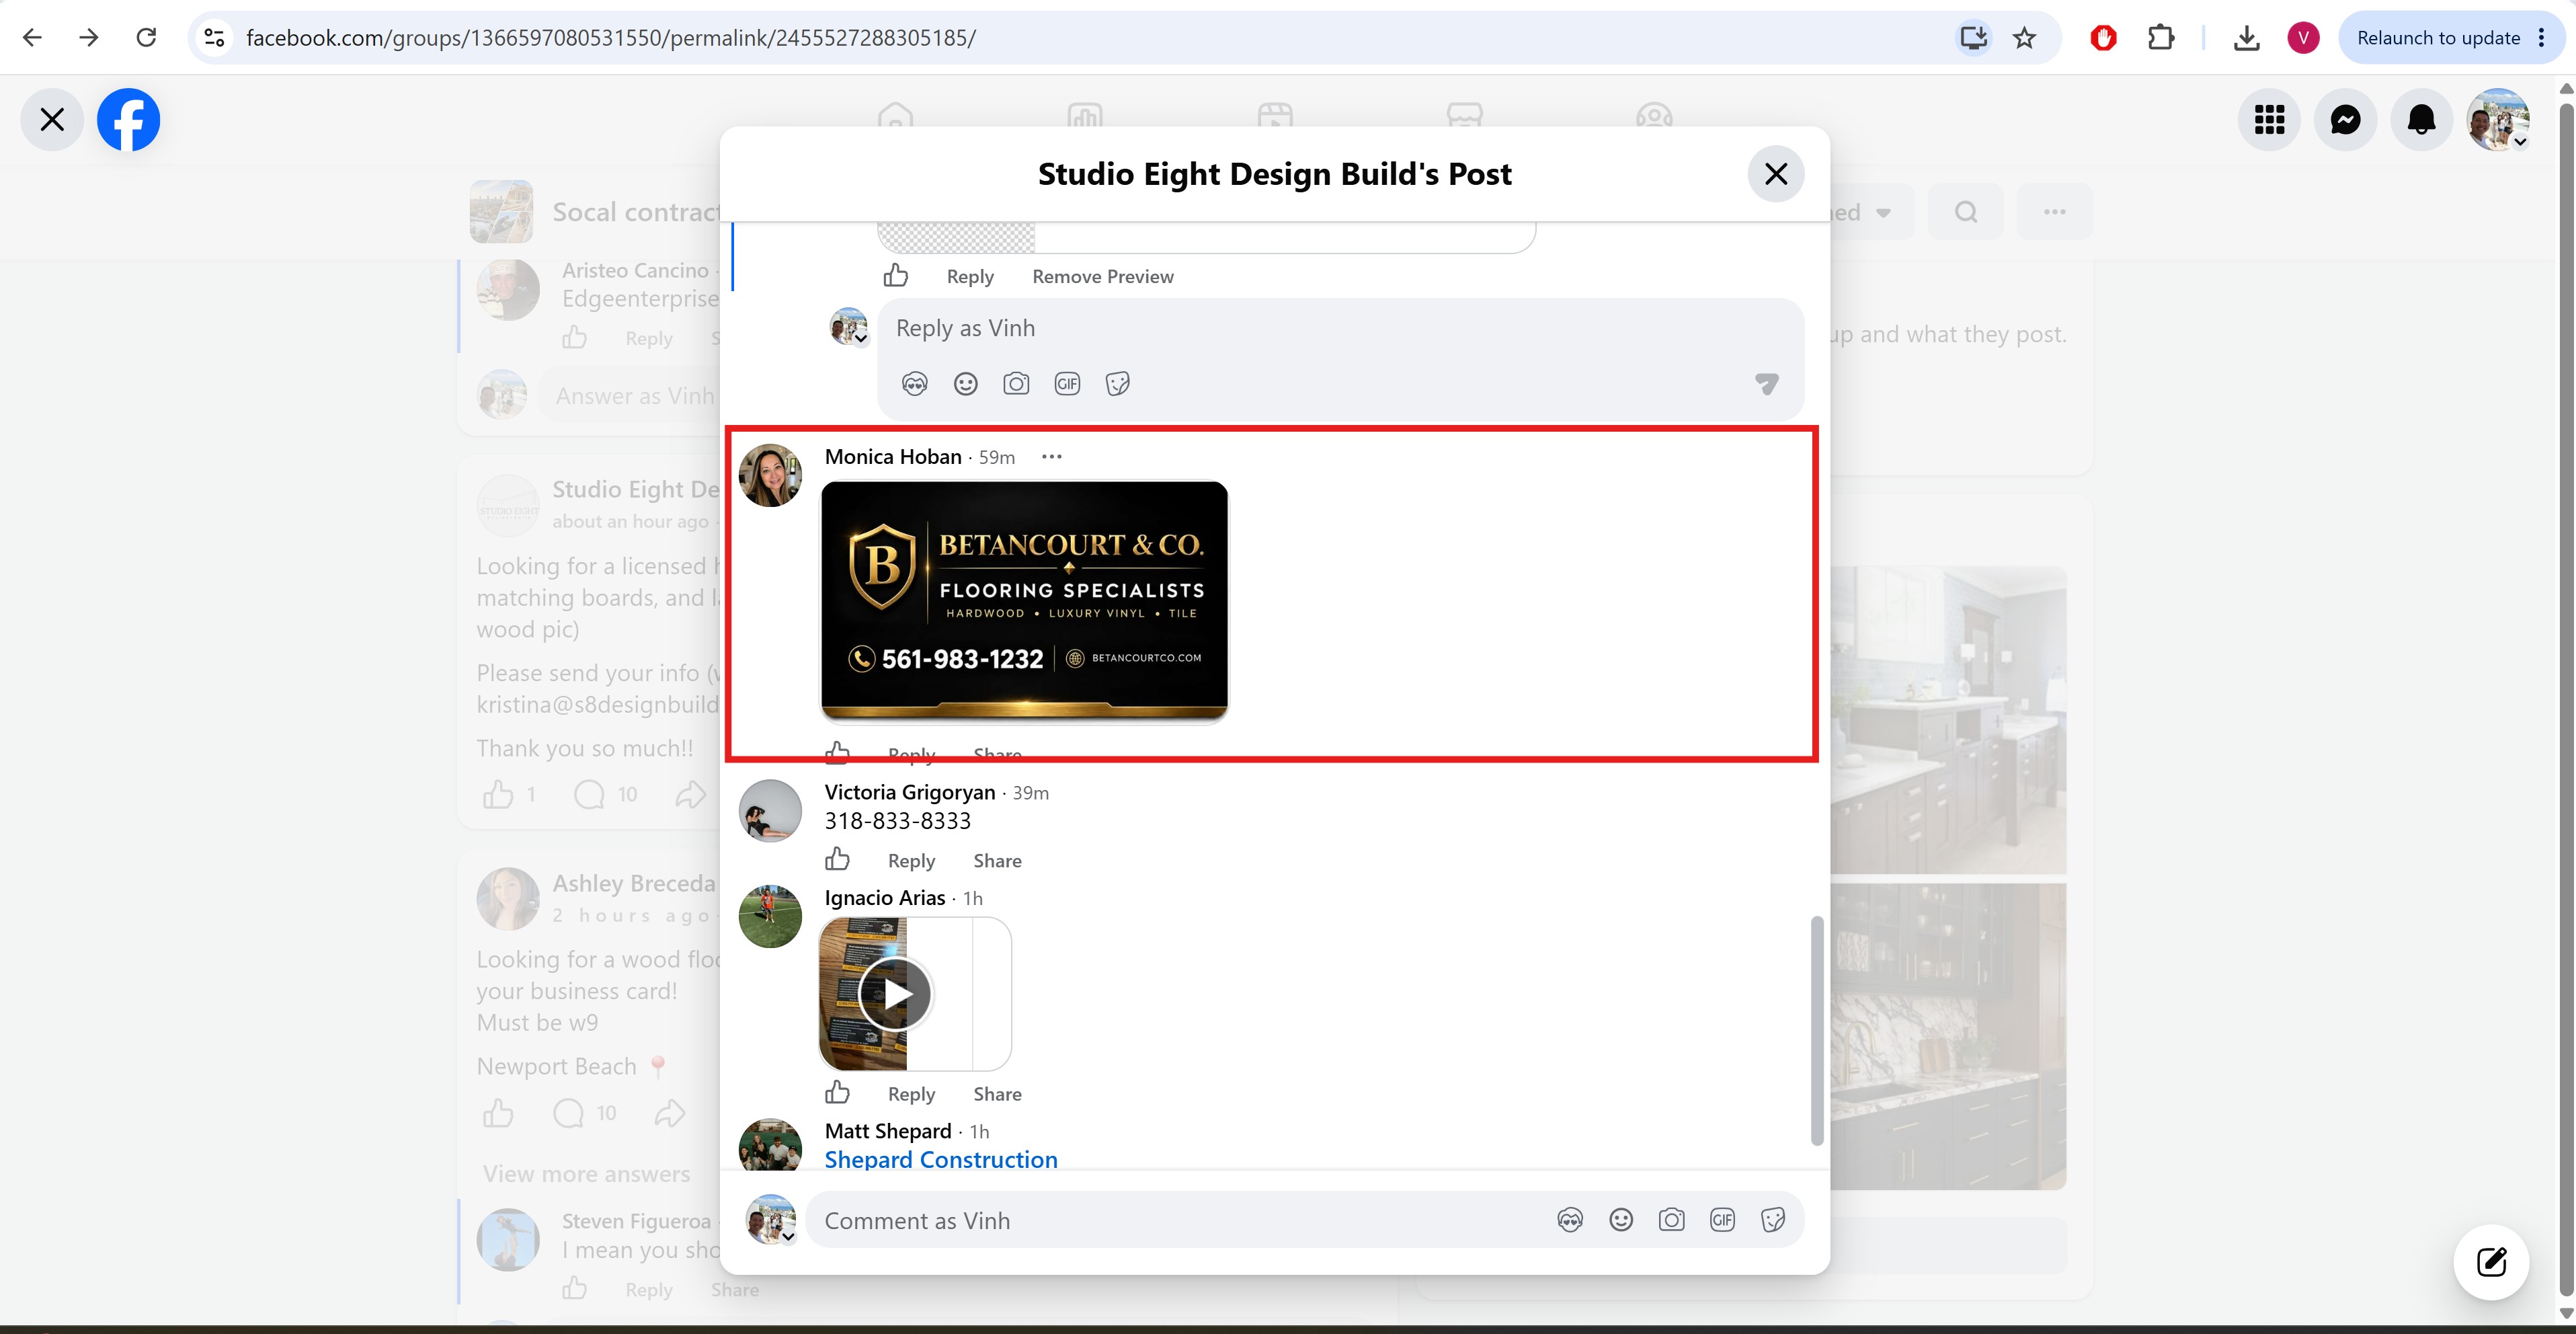The height and width of the screenshot is (1334, 2576).
Task: Open the Chrome profile V avatar
Action: coord(2303,38)
